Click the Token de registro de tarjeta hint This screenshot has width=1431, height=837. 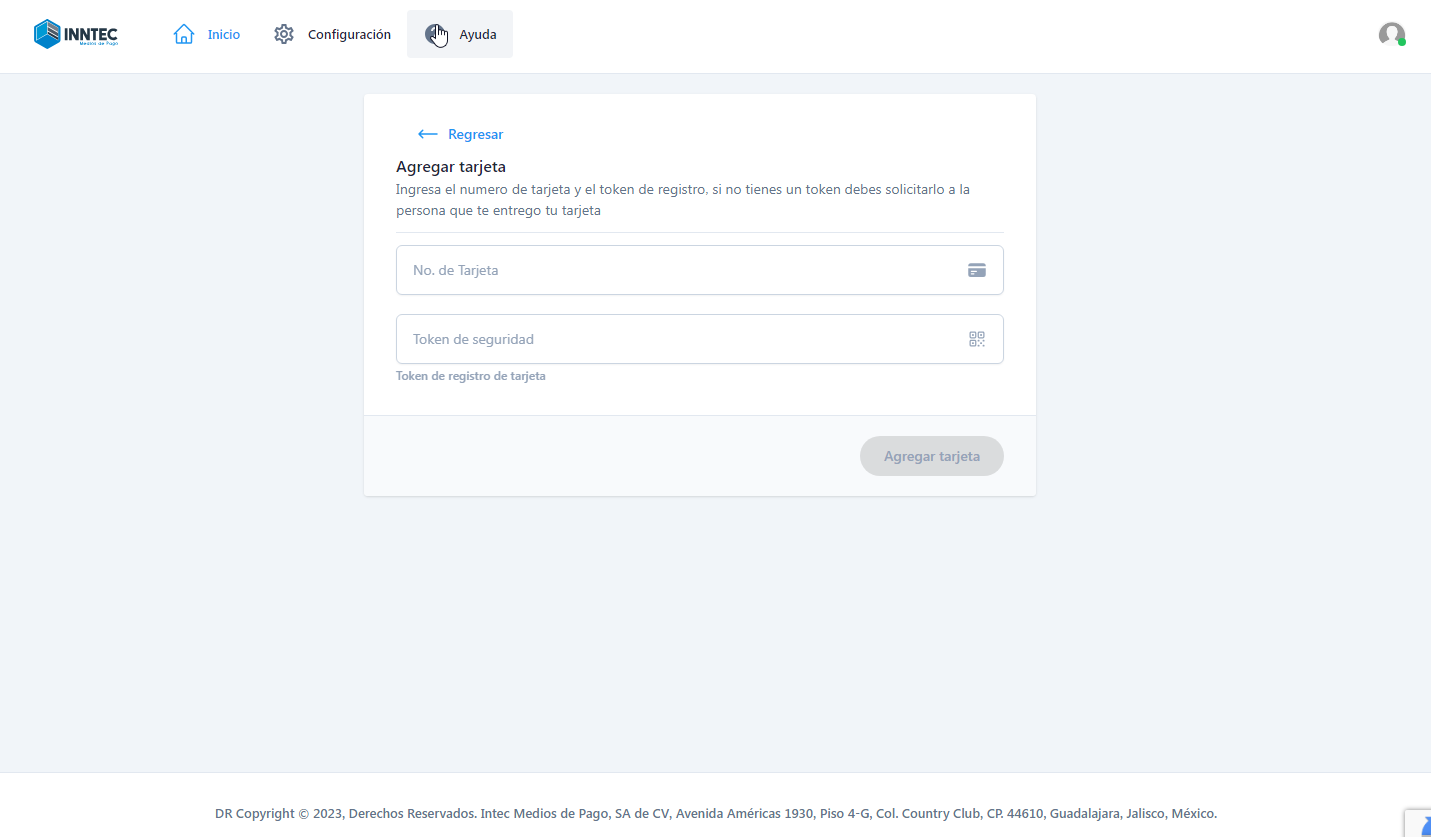tap(471, 376)
